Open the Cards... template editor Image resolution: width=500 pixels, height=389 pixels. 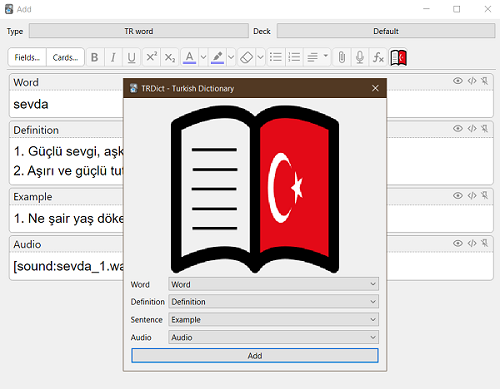click(65, 57)
